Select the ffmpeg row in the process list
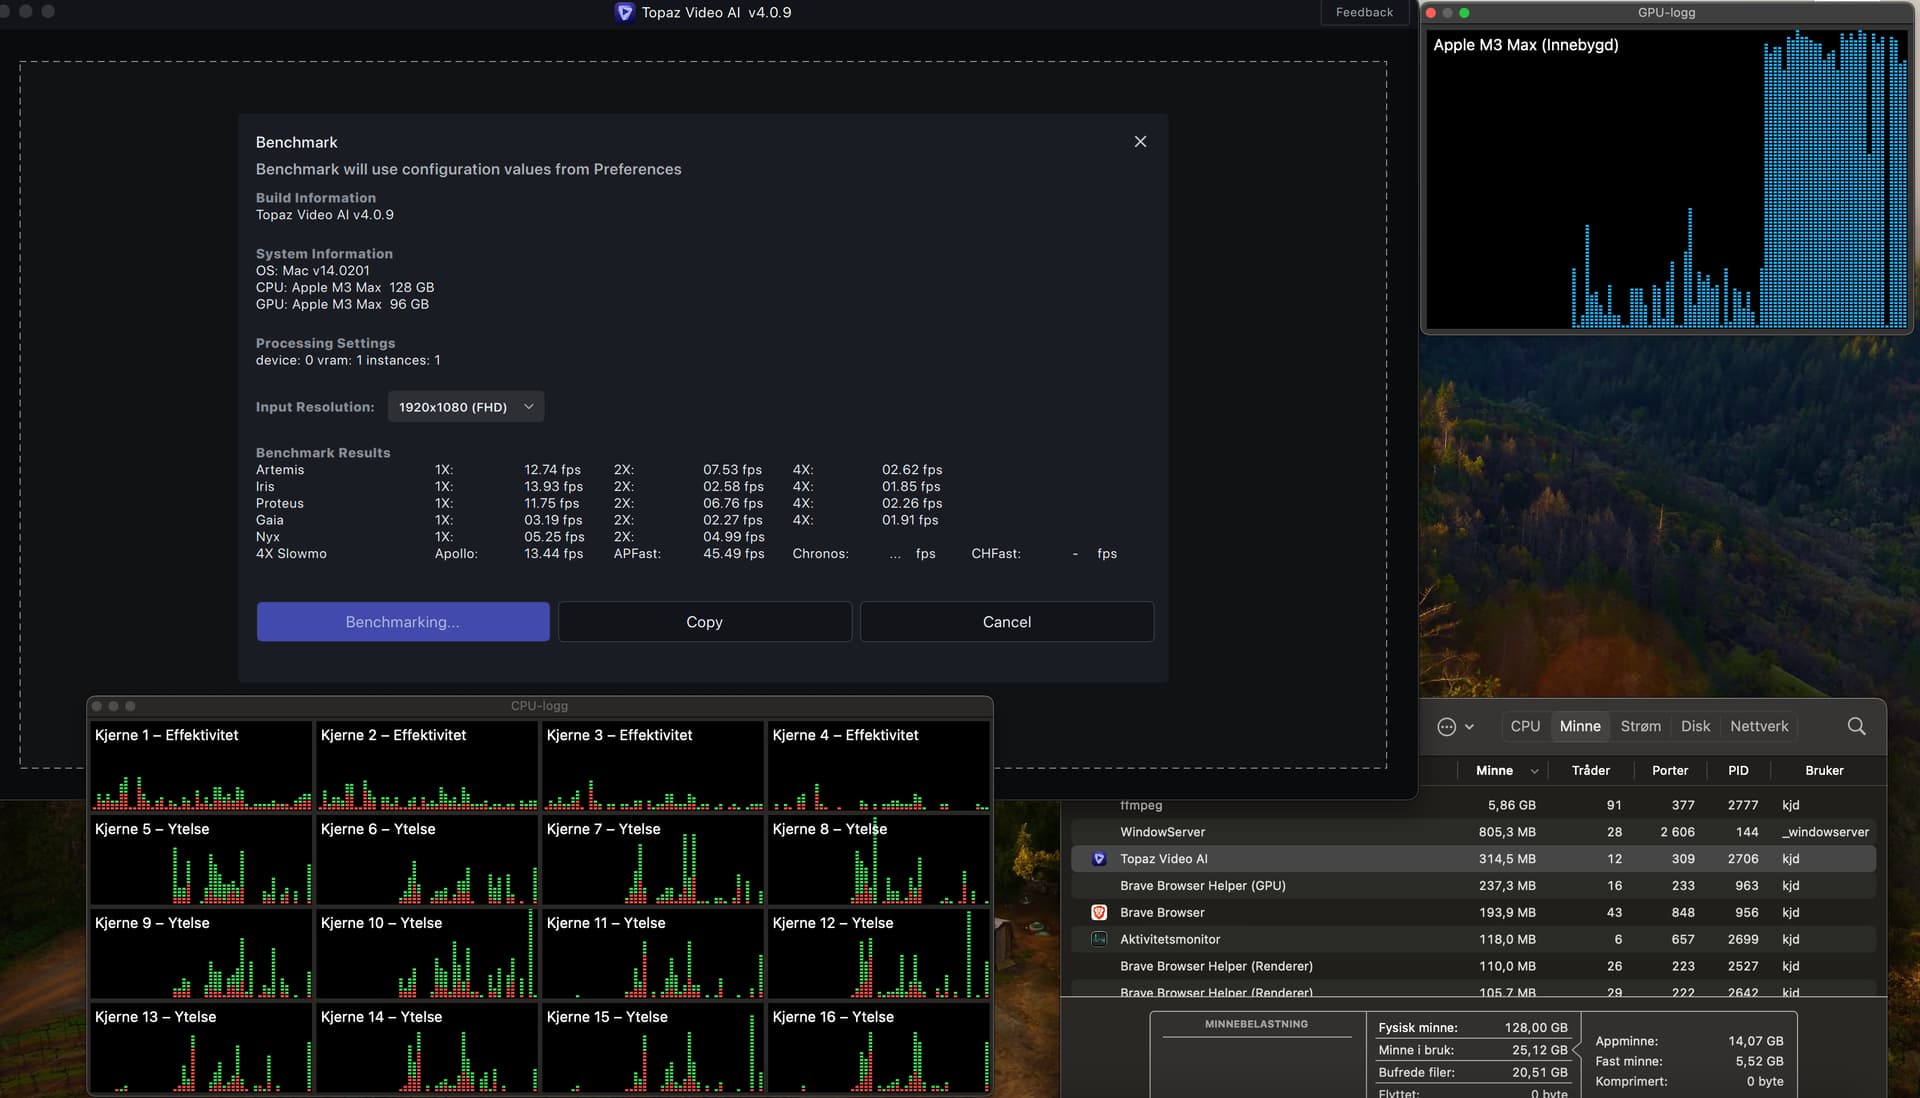Screen dimensions: 1920x1098 click(x=1143, y=805)
